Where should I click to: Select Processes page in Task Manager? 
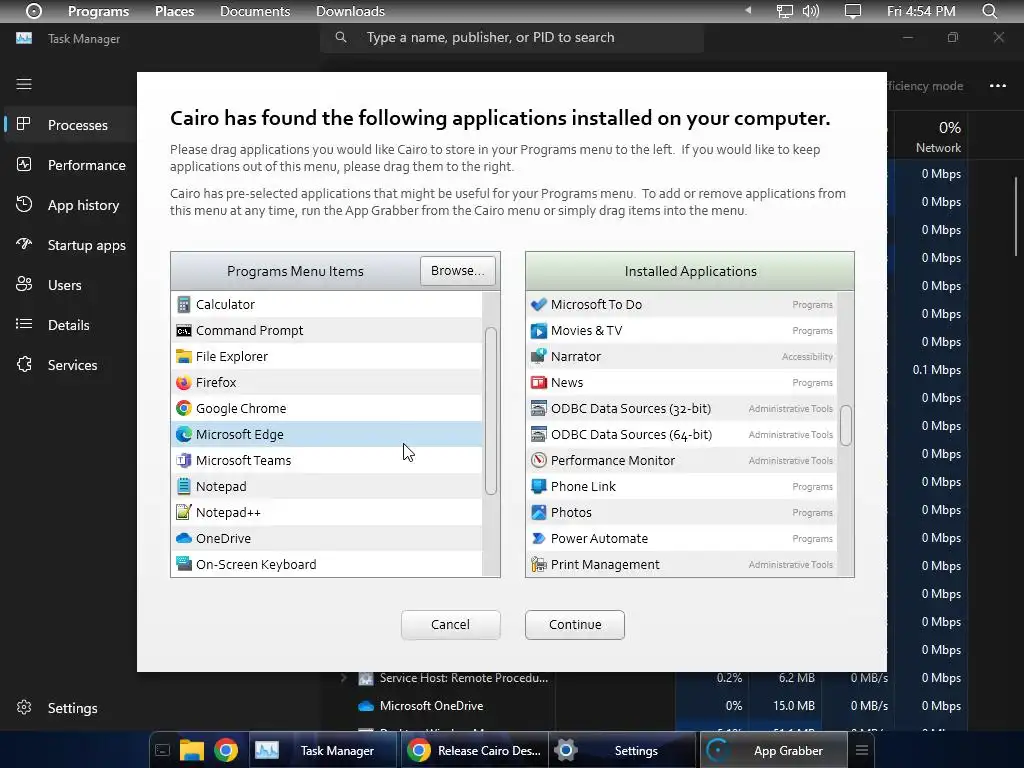(71, 125)
